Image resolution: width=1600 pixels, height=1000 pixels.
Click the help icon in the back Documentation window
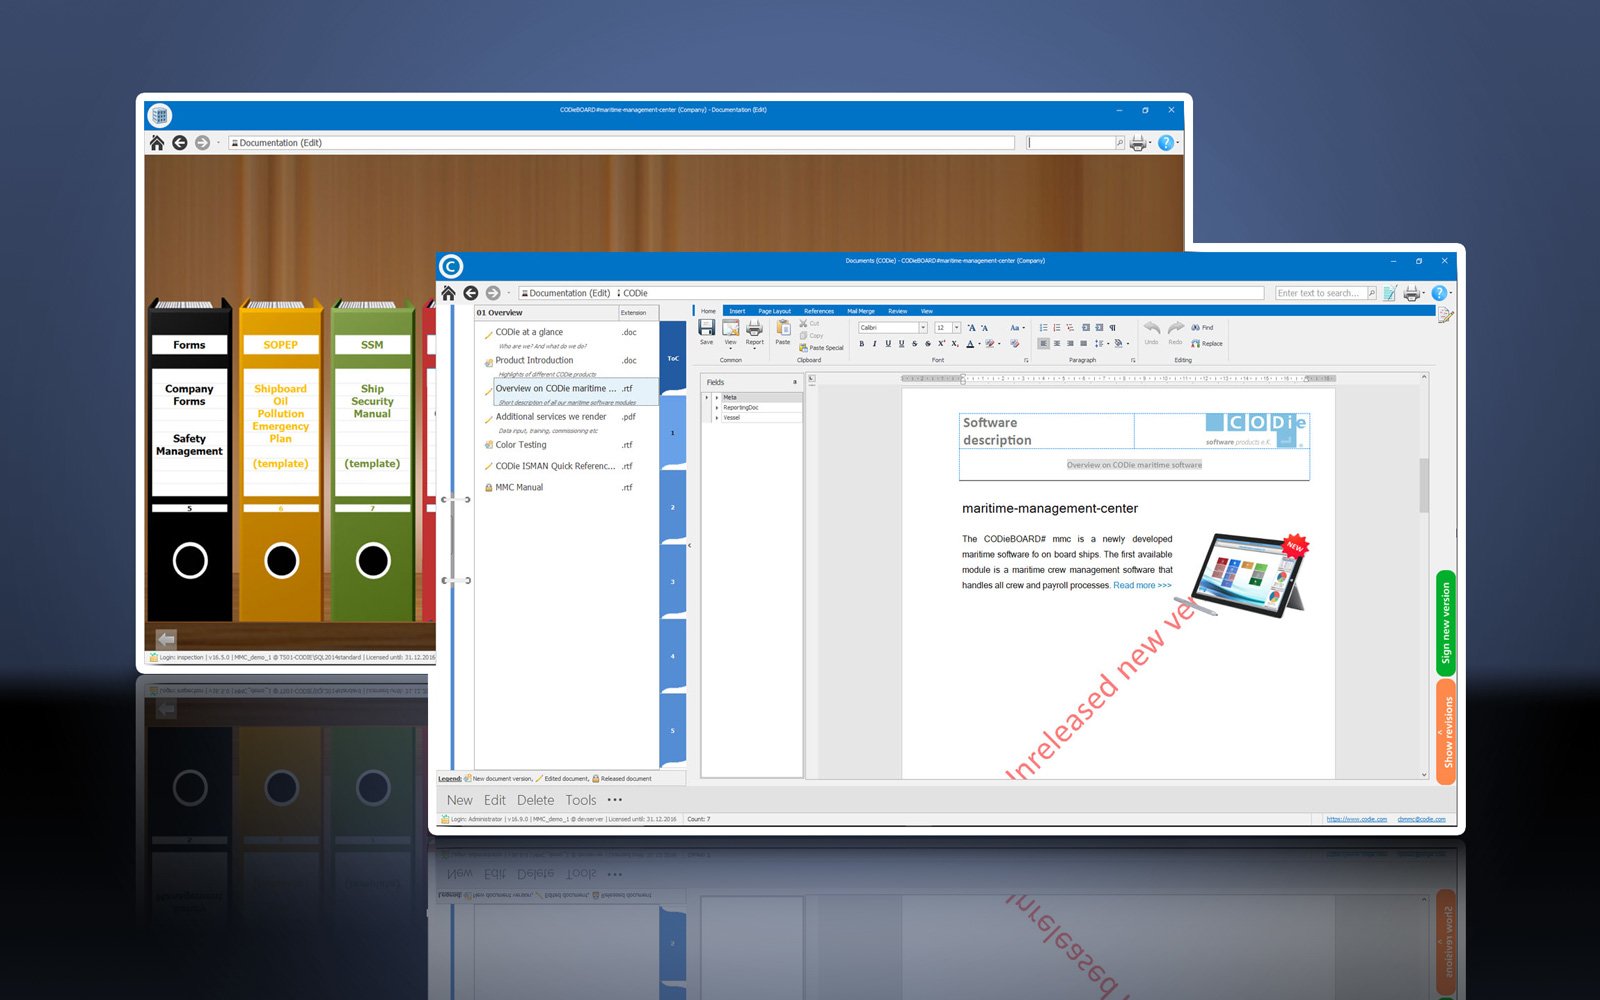click(x=1165, y=143)
